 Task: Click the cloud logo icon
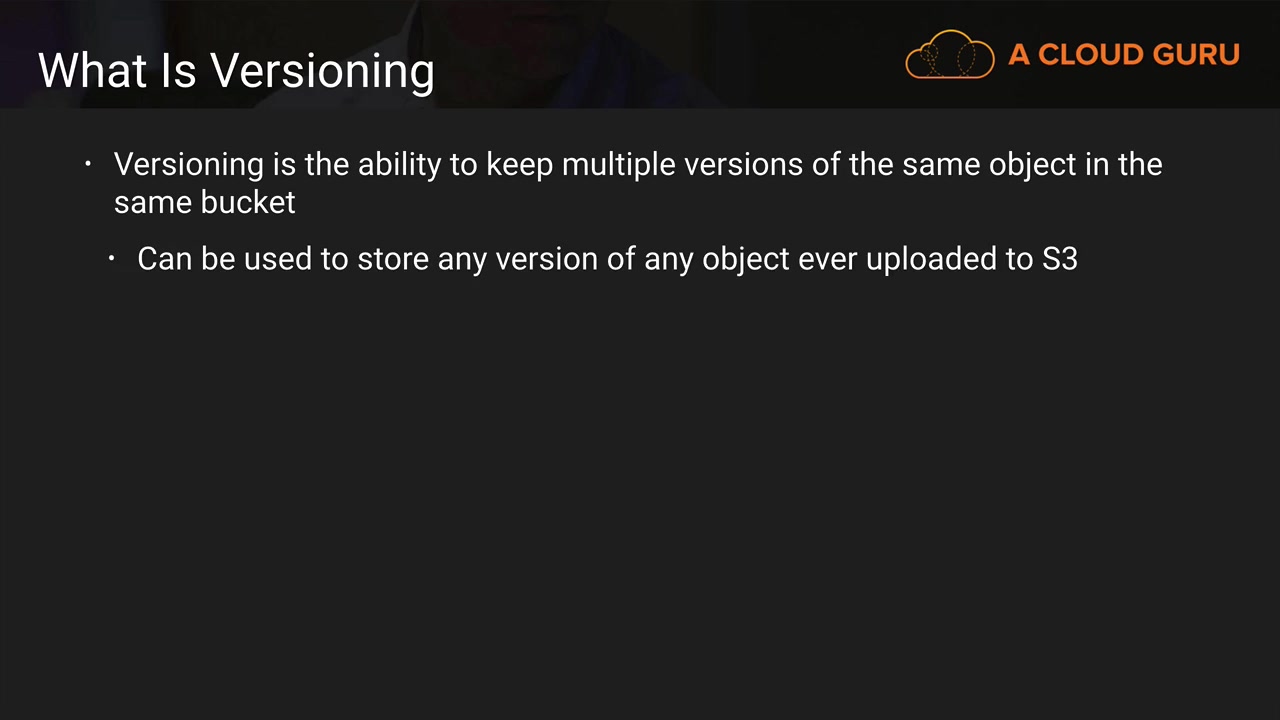pos(949,55)
